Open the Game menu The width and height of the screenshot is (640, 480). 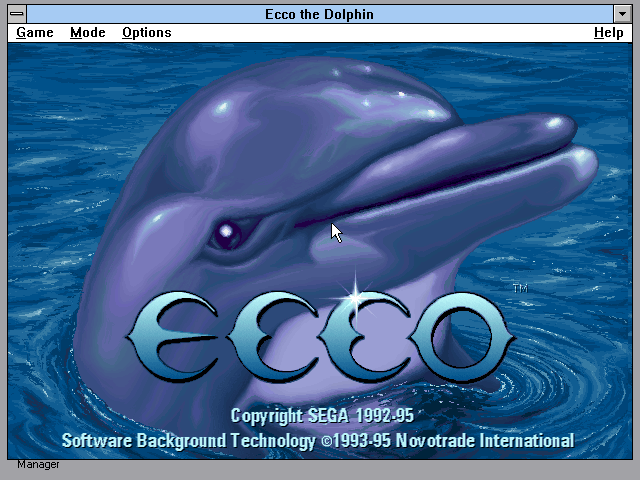click(x=35, y=33)
